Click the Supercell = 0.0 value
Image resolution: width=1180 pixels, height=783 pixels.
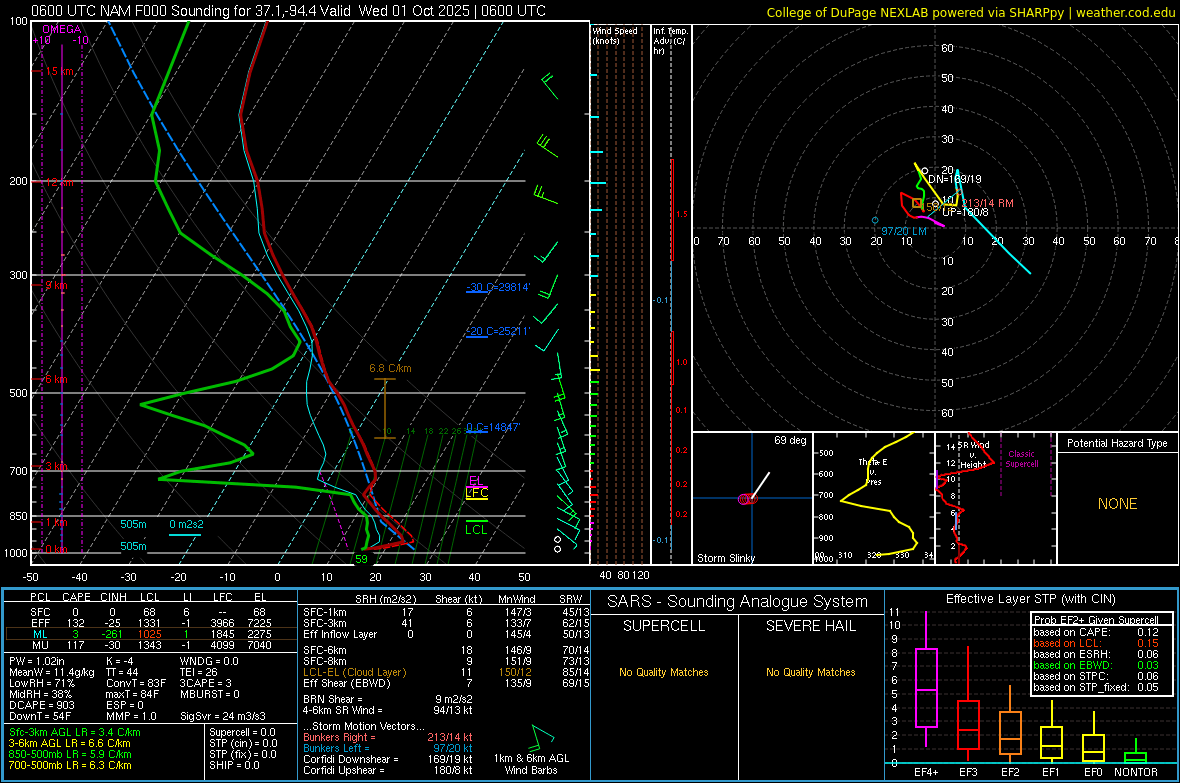242,732
